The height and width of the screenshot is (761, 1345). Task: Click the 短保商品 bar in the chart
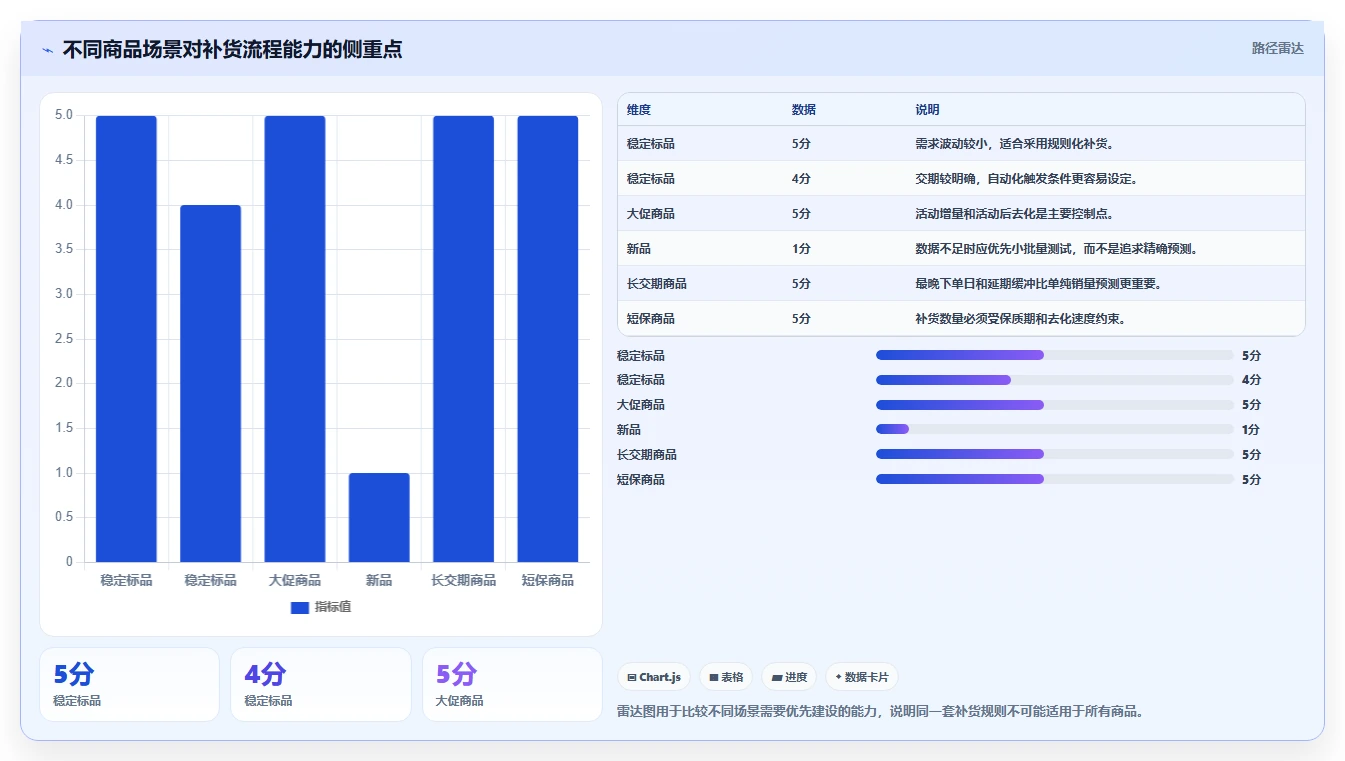(548, 339)
